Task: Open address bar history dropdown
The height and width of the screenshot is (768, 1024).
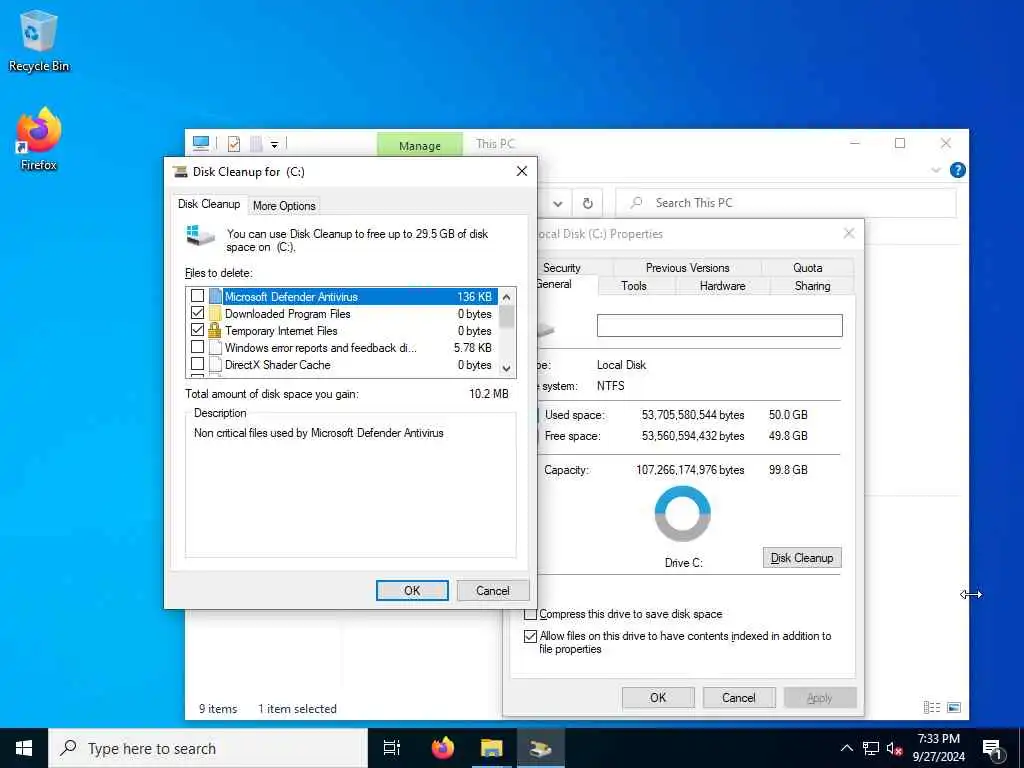Action: point(558,203)
